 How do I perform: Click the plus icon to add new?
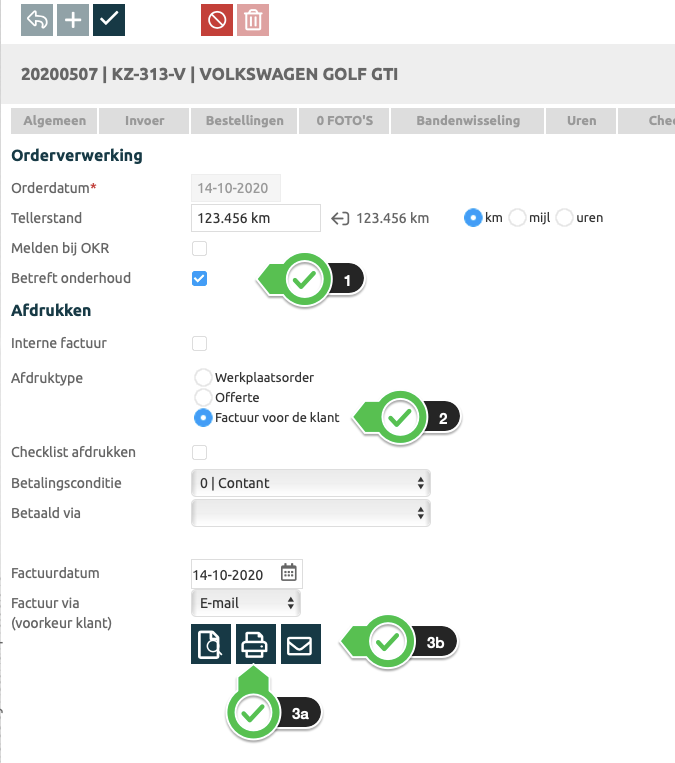72,20
